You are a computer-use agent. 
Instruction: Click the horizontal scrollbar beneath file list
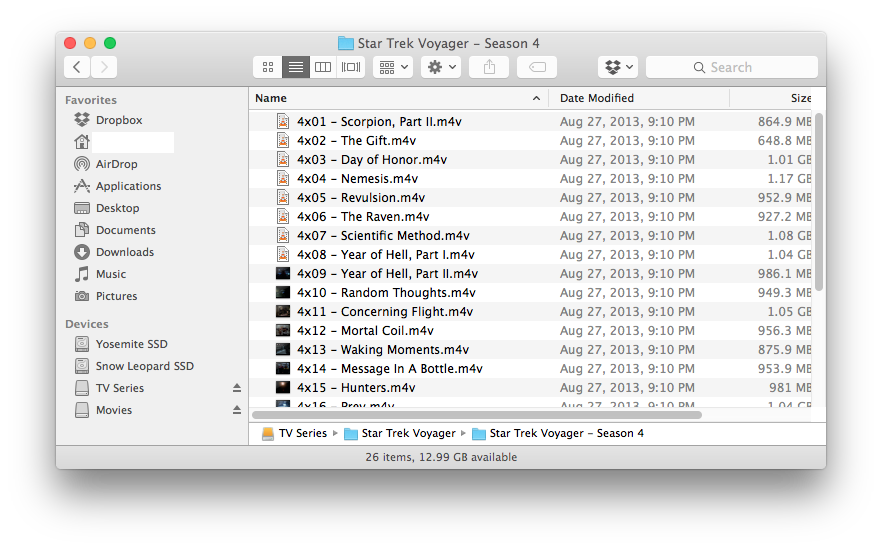pyautogui.click(x=477, y=415)
